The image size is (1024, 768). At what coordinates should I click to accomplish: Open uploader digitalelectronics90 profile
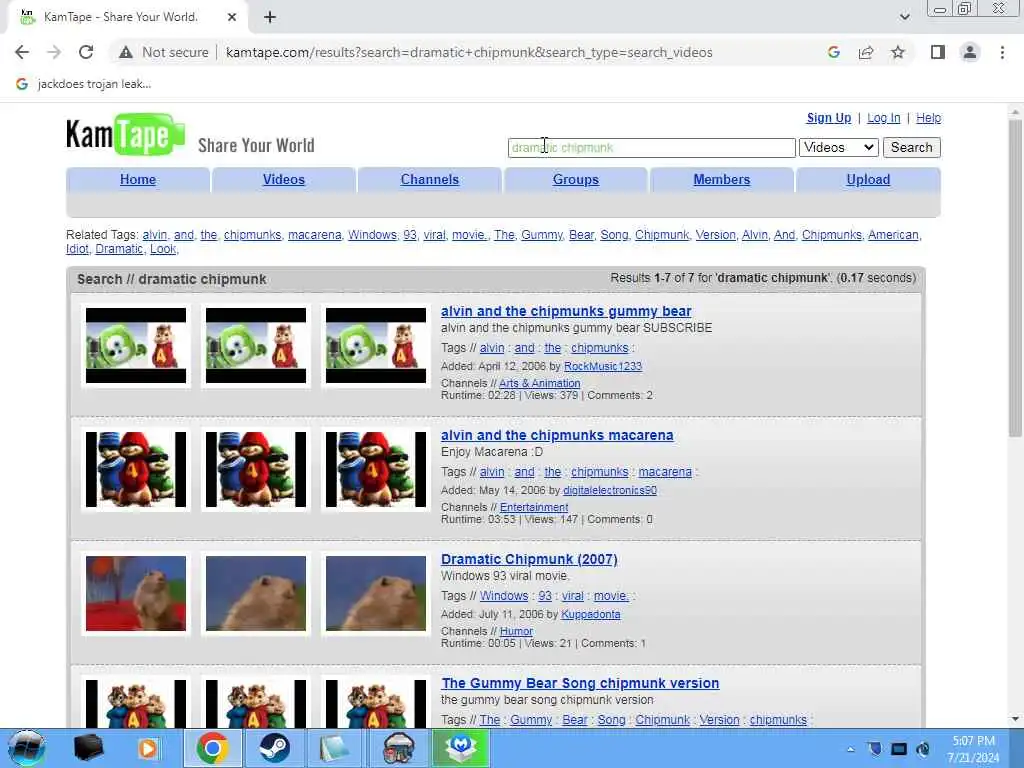(x=610, y=490)
